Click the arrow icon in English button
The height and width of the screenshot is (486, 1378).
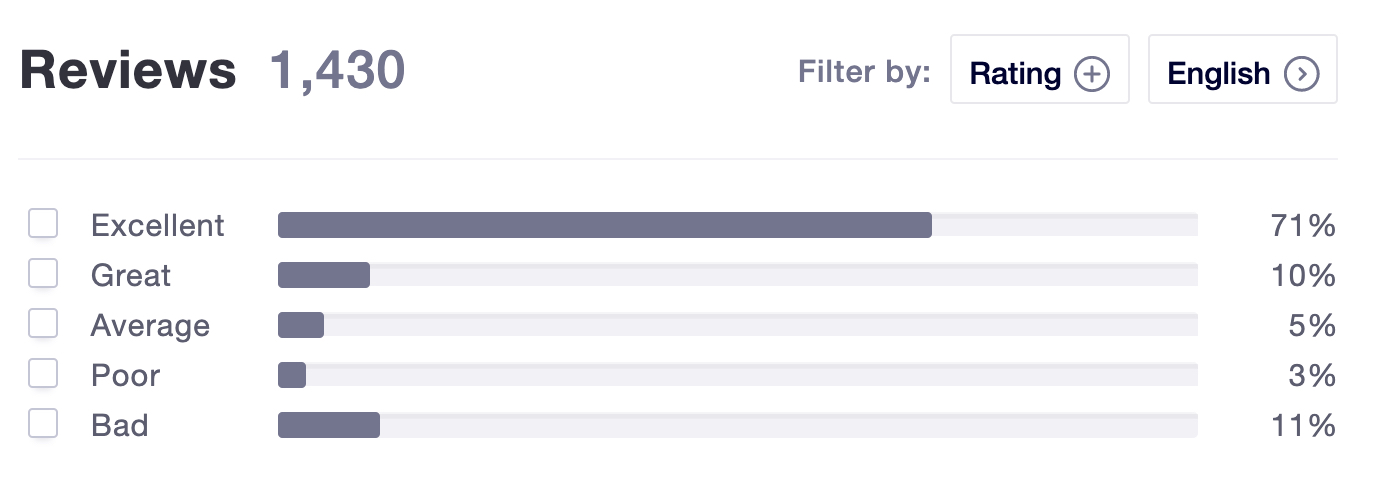click(1301, 74)
